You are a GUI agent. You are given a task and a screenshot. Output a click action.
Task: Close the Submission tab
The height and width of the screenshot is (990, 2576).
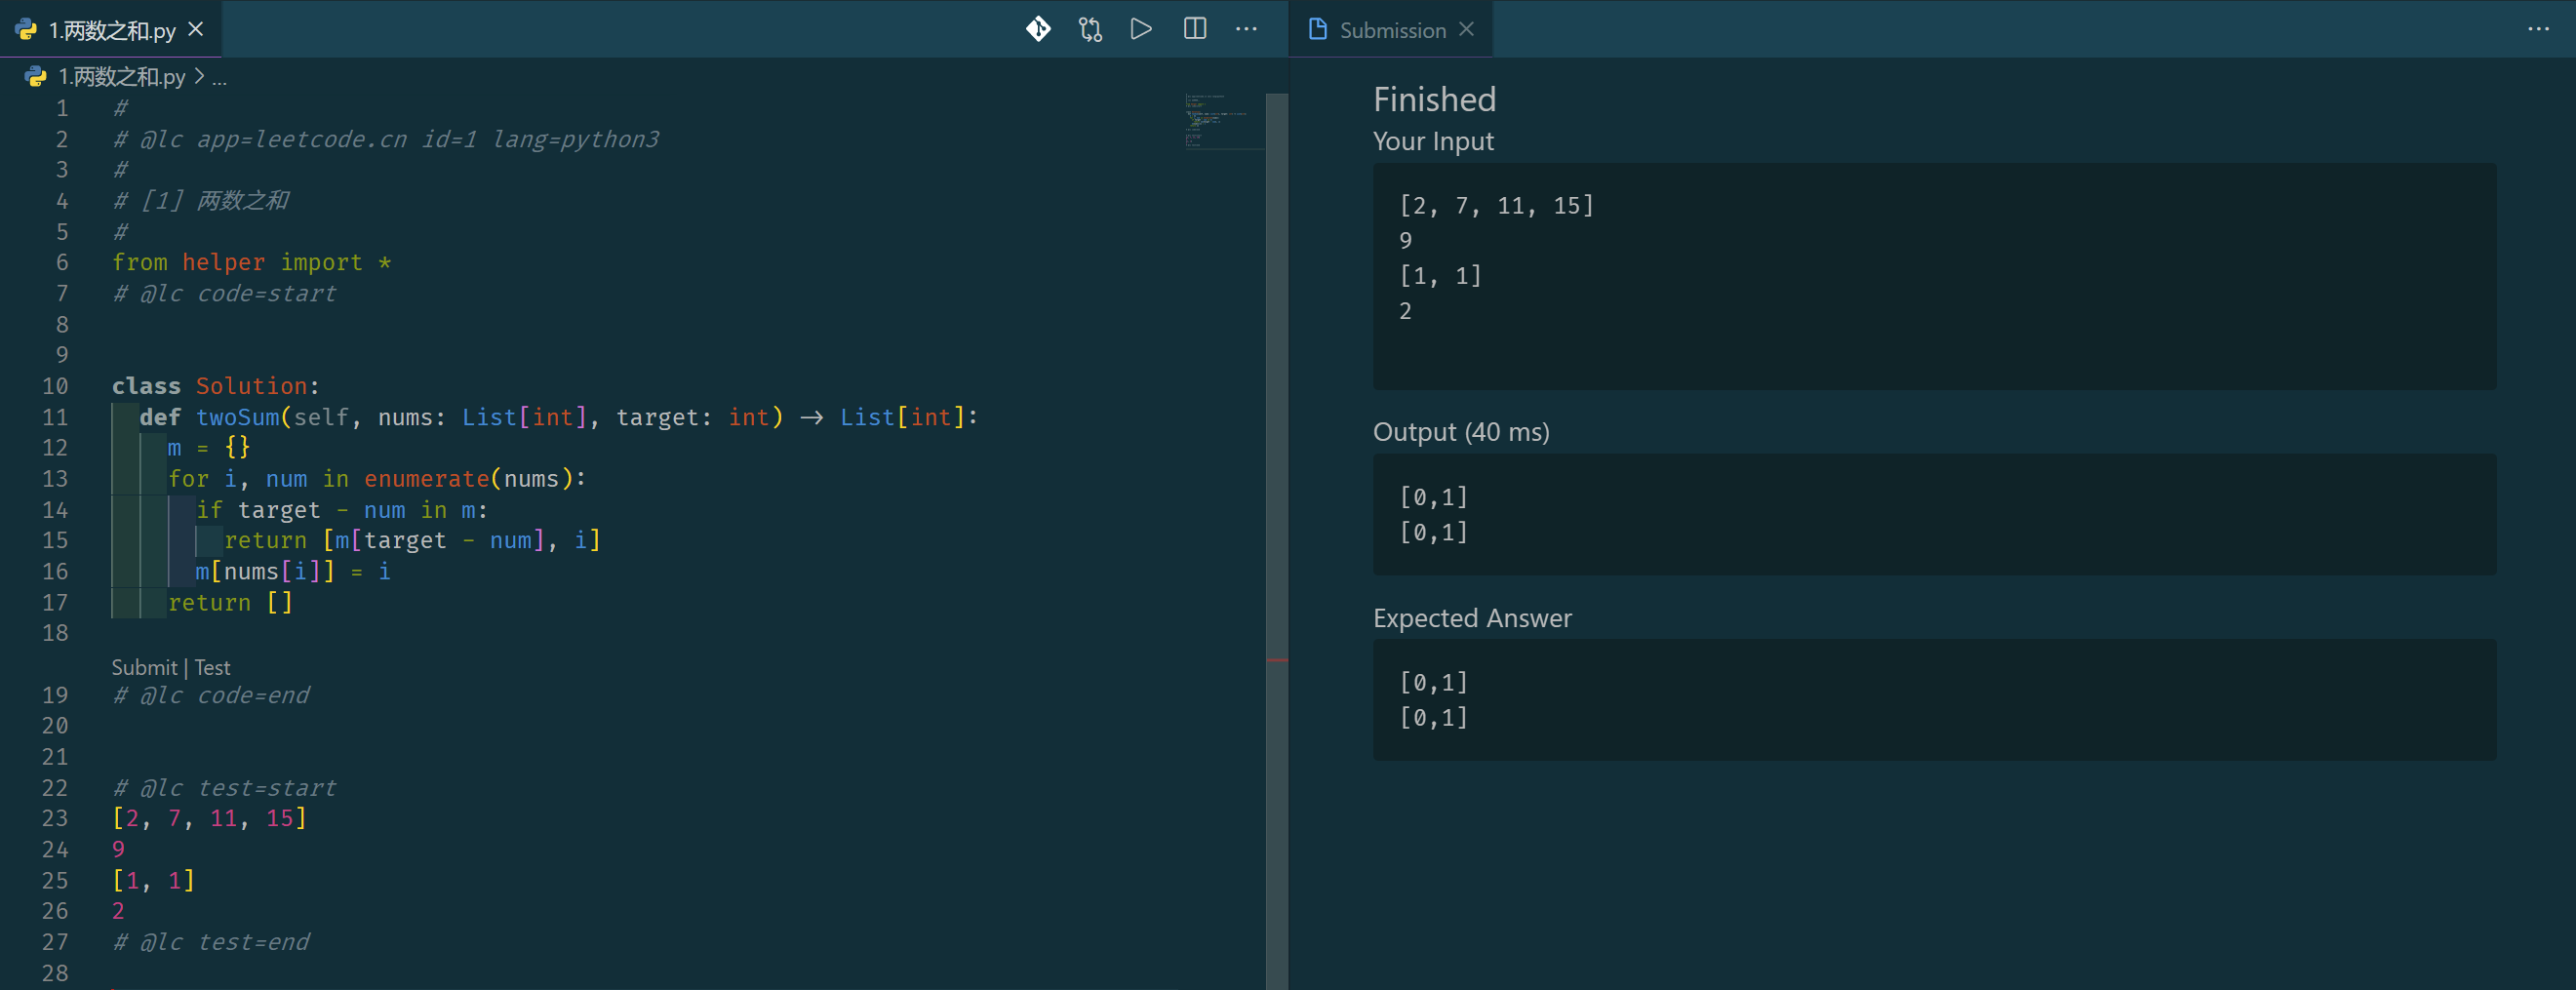pyautogui.click(x=1466, y=29)
